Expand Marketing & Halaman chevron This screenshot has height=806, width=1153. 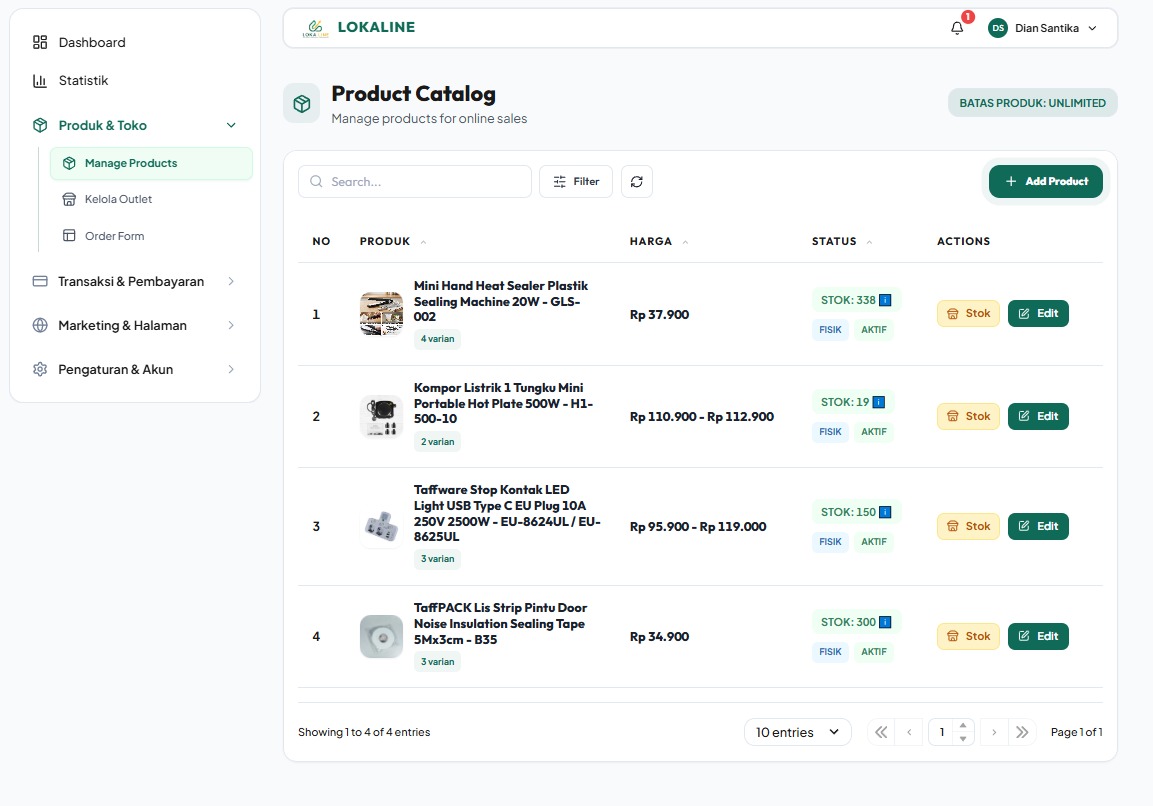tap(231, 325)
